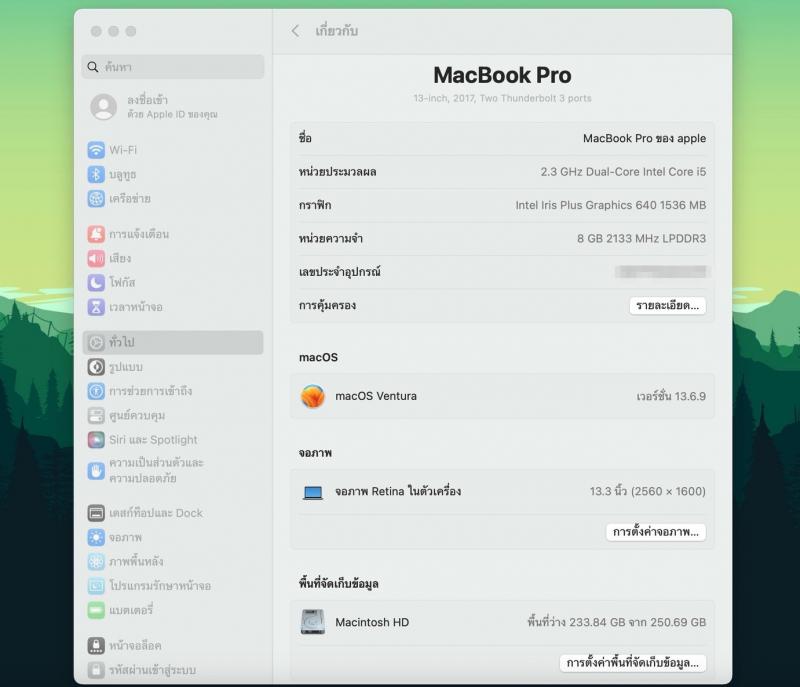Open Appearance (รูปแบบ) icon
The image size is (800, 687).
point(96,367)
